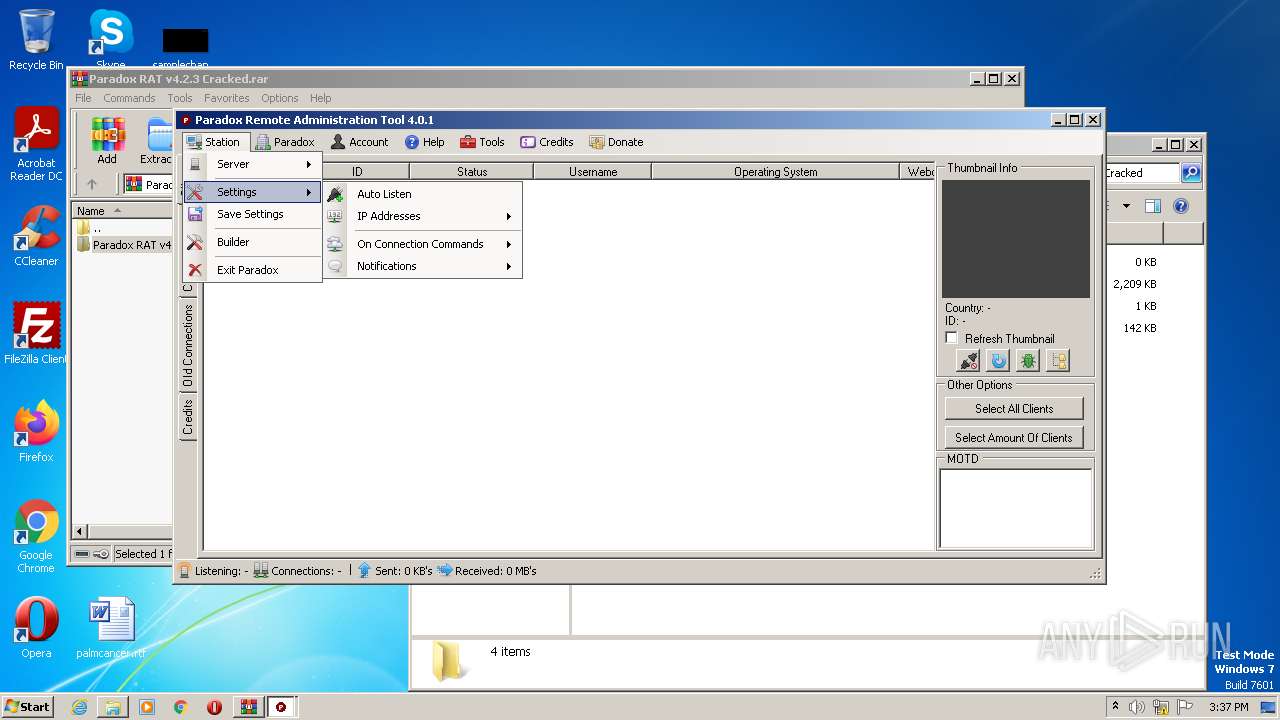
Task: Click the Internet Explorer taskbar icon
Action: click(79, 707)
